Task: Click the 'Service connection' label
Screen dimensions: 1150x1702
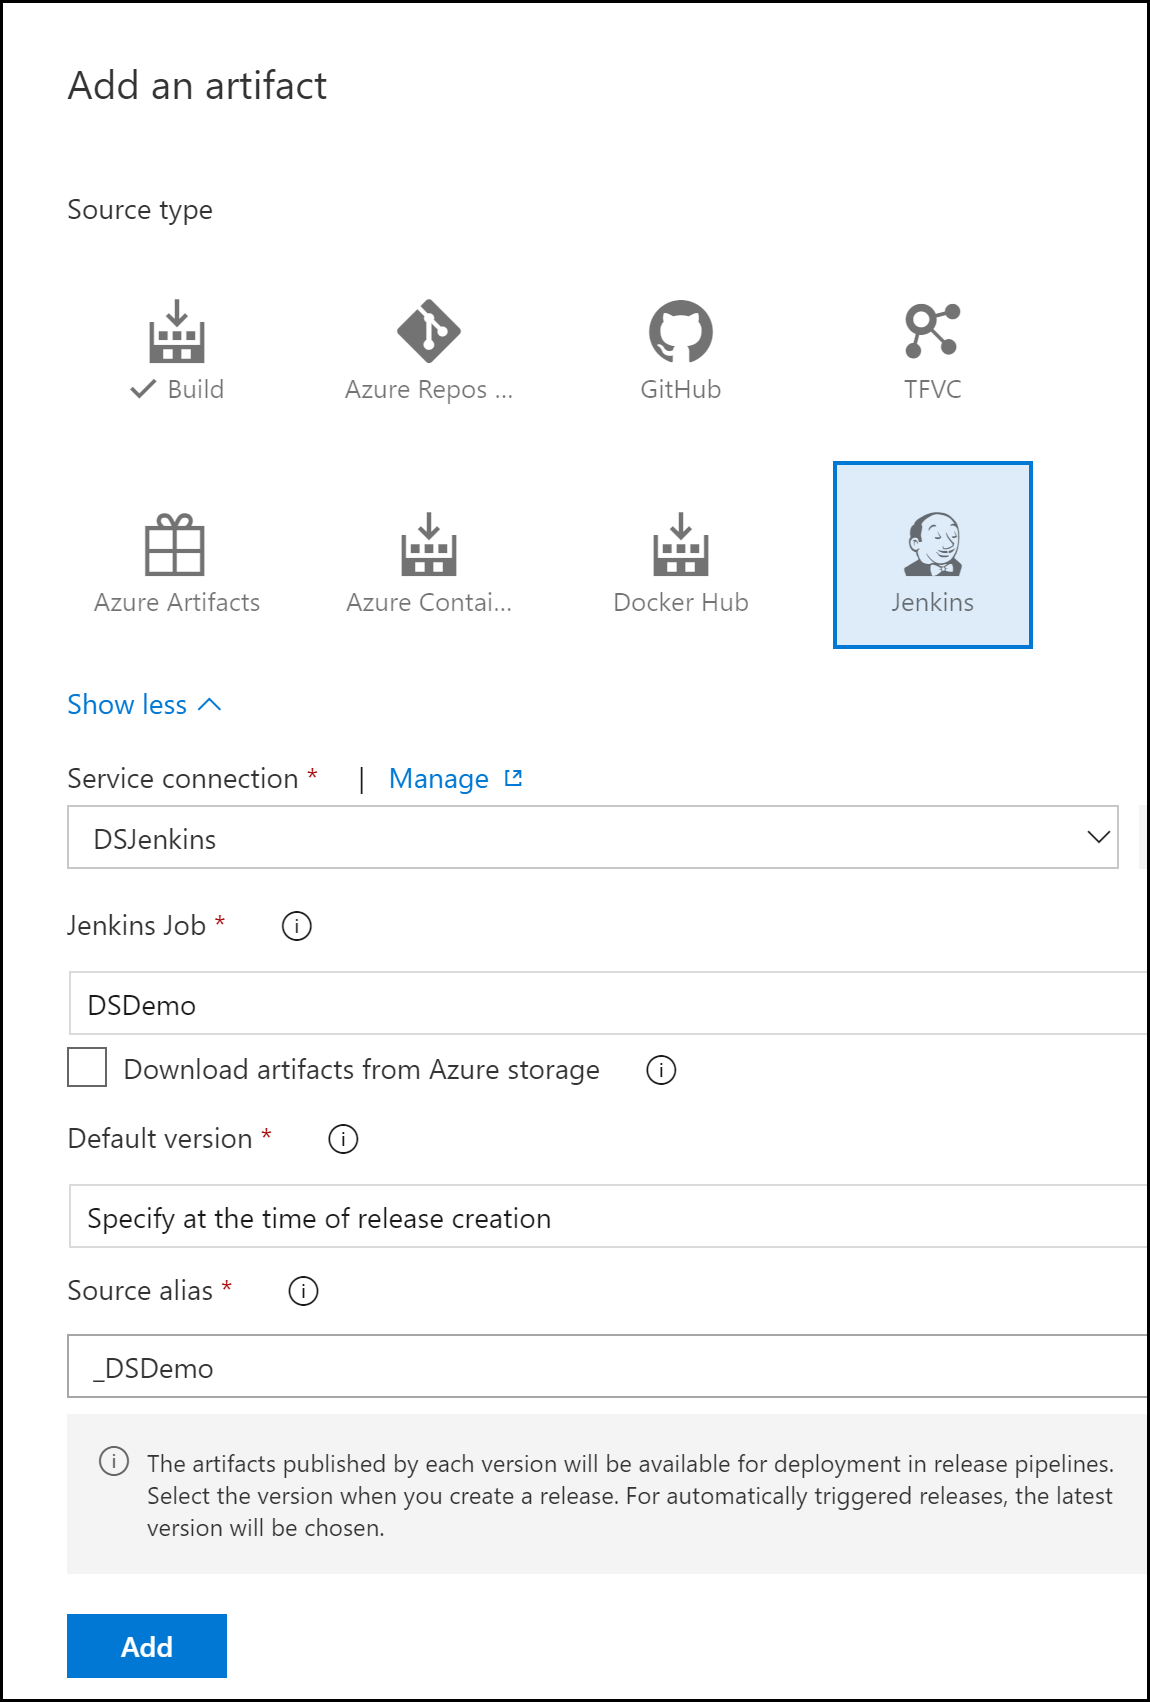Action: pyautogui.click(x=183, y=779)
